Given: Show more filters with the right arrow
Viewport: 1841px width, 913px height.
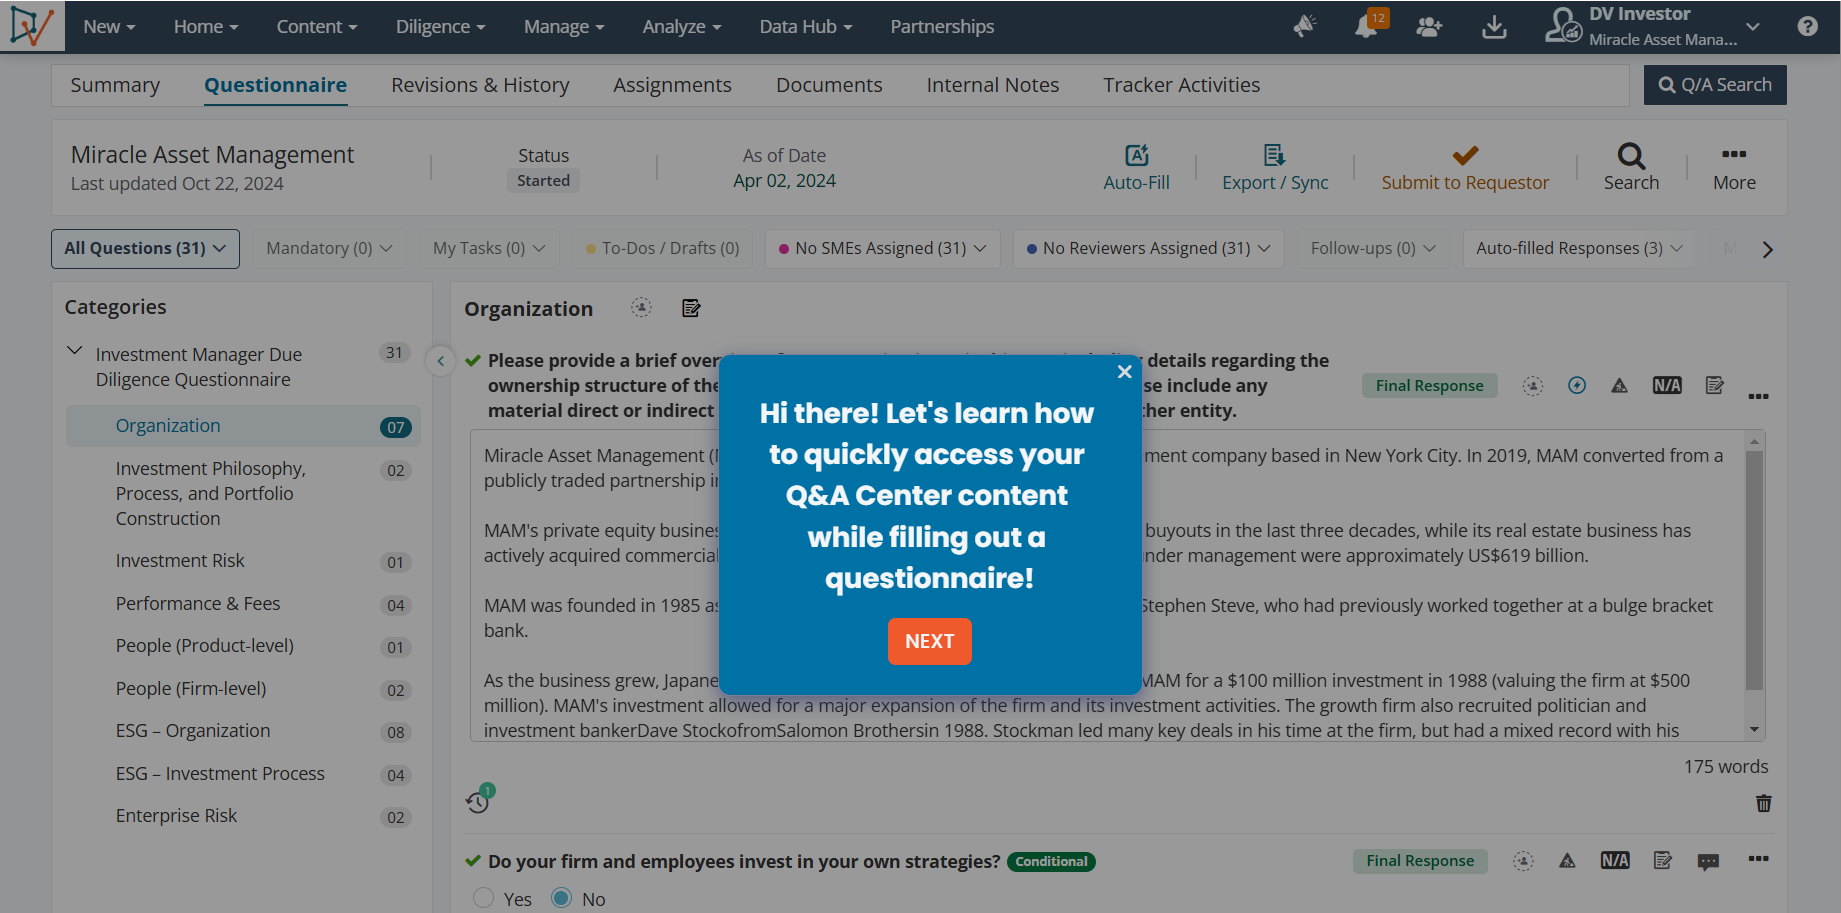Looking at the screenshot, I should click(1767, 249).
